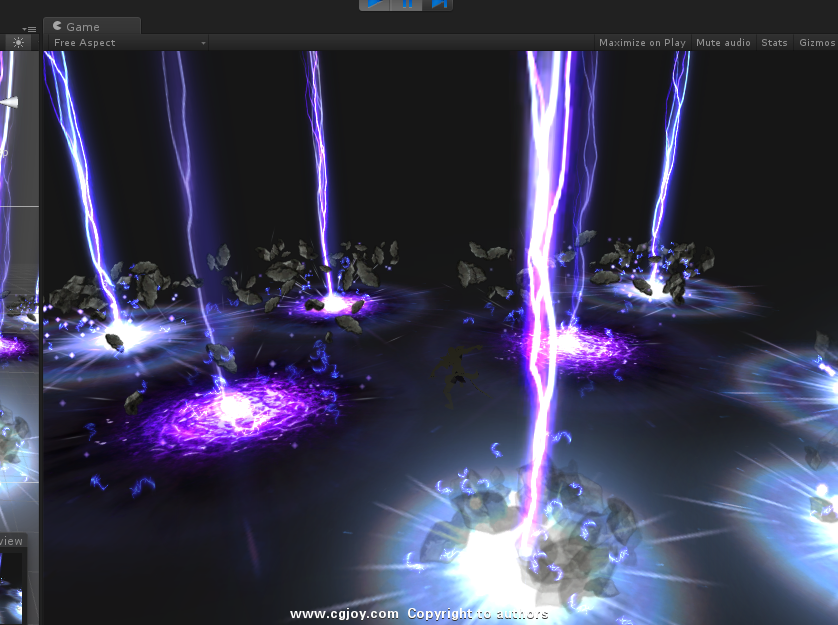
Task: Open the Free Aspect dropdown
Action: (x=128, y=43)
